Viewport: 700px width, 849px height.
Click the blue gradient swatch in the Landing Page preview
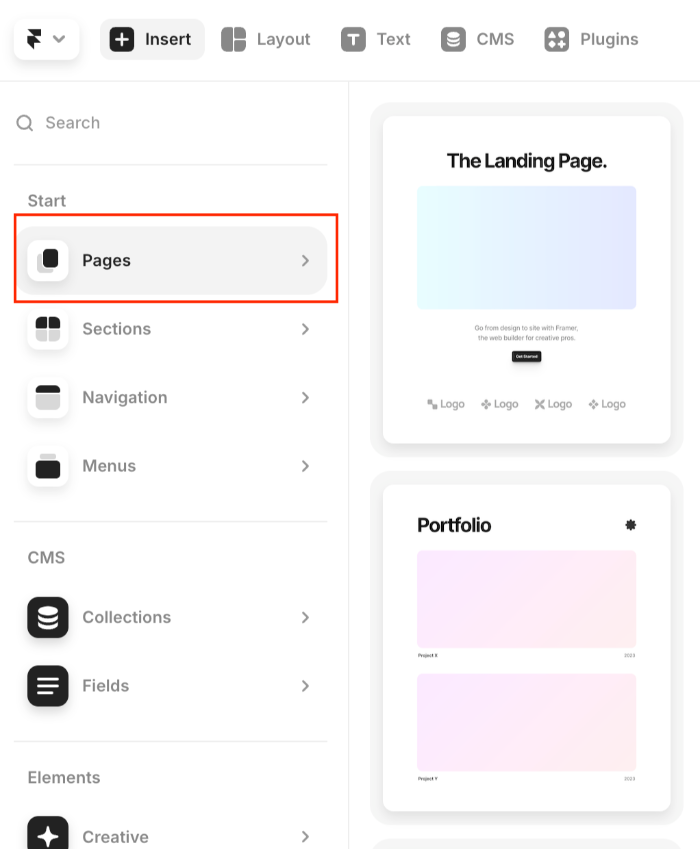point(526,247)
